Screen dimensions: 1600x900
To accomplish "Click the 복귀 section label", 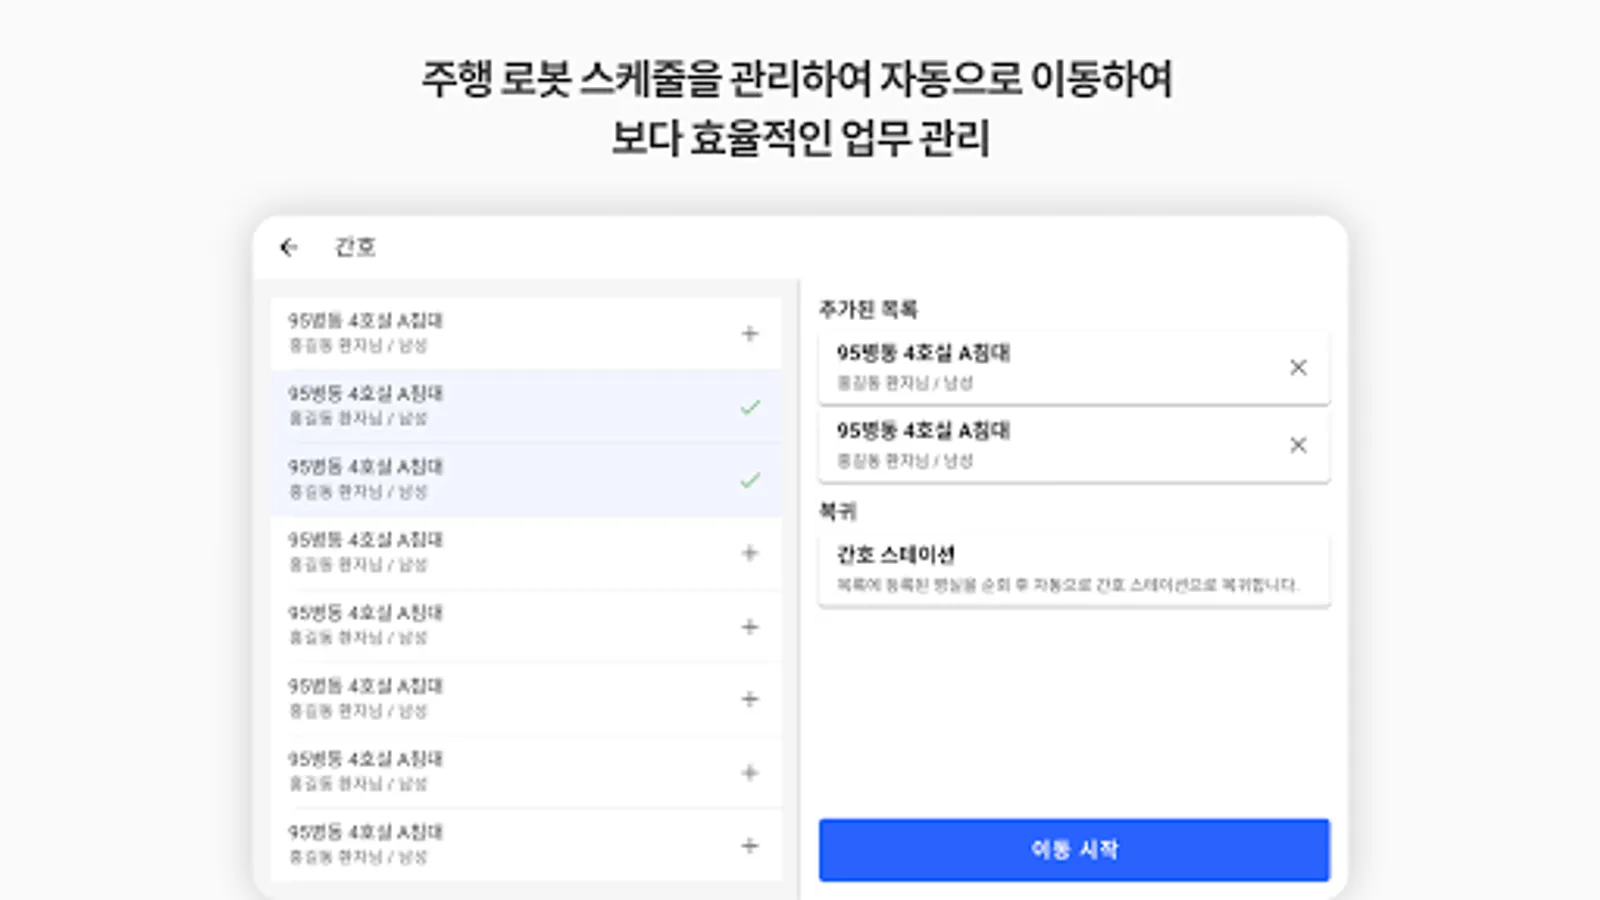I will tap(838, 512).
